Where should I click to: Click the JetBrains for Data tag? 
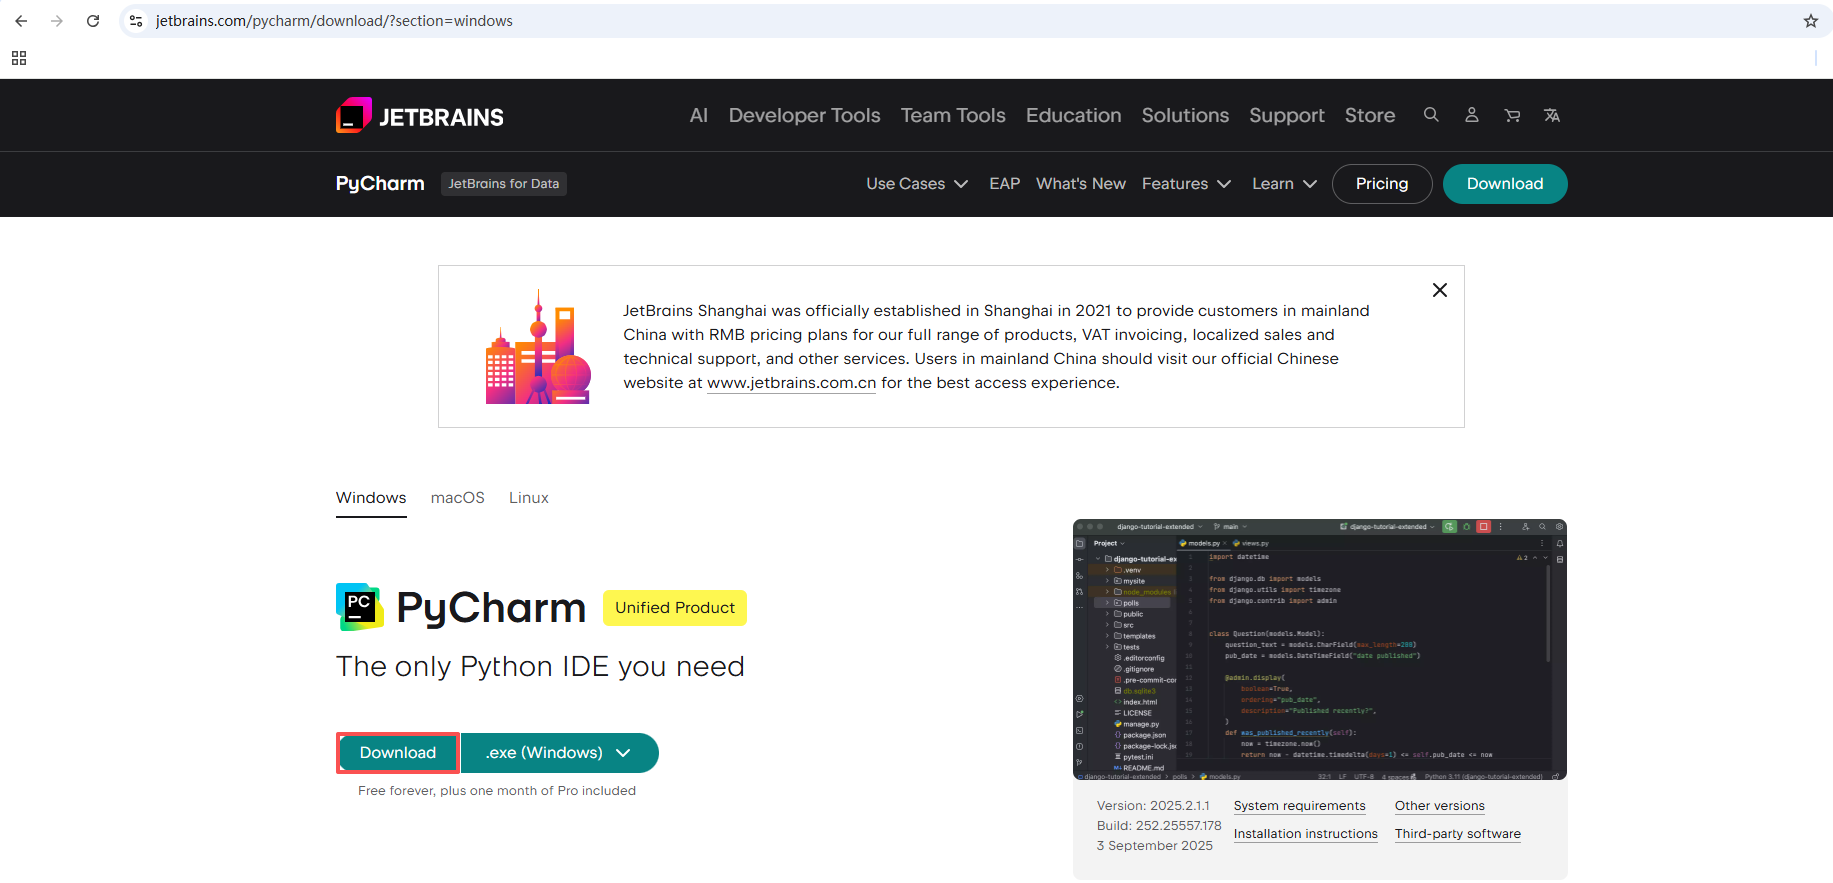(x=504, y=184)
